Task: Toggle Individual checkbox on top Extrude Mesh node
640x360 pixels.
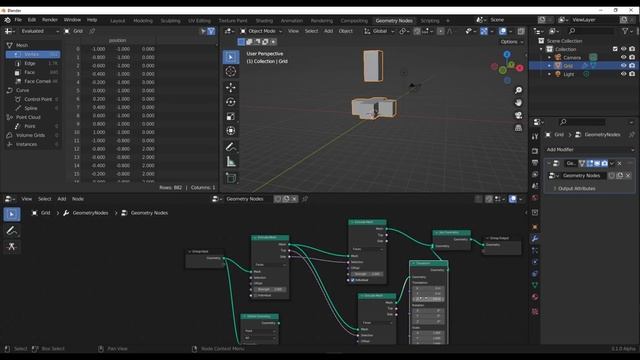Action: pos(353,280)
